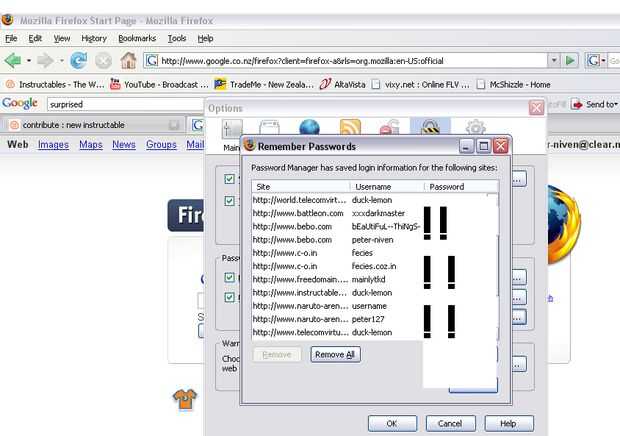This screenshot has height=436, width=620.
Task: Click Remove All saved passwords button
Action: [335, 355]
